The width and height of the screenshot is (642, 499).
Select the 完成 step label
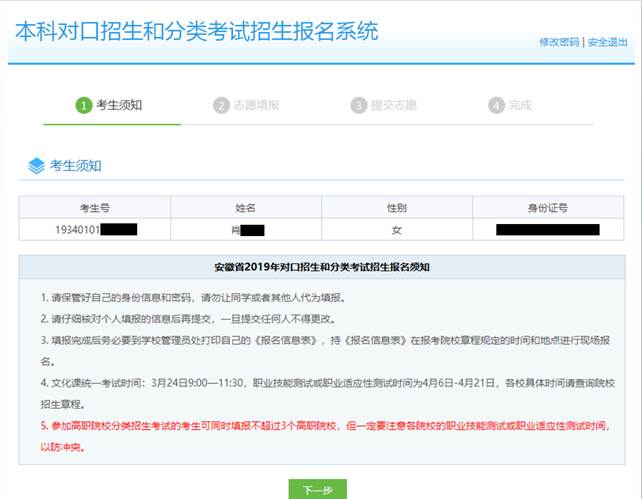click(x=520, y=105)
